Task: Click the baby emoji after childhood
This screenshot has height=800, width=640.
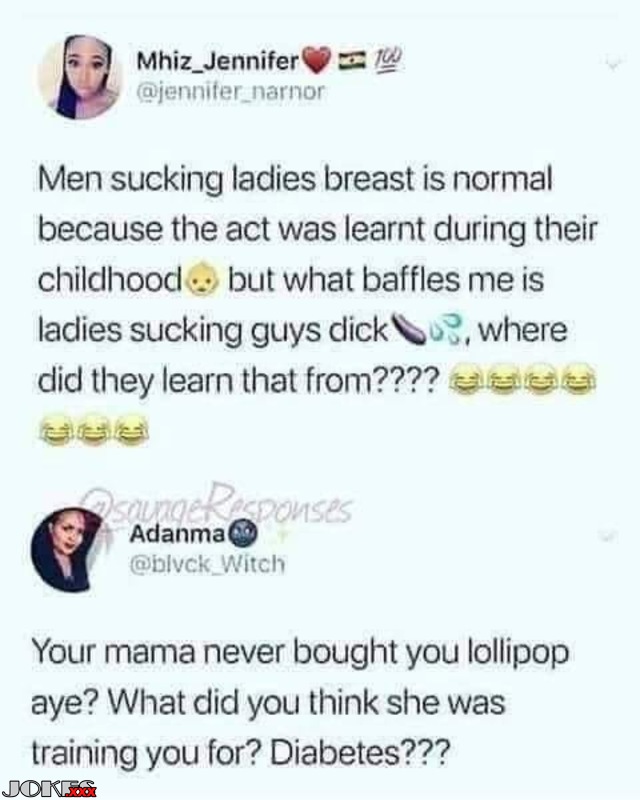Action: click(203, 280)
